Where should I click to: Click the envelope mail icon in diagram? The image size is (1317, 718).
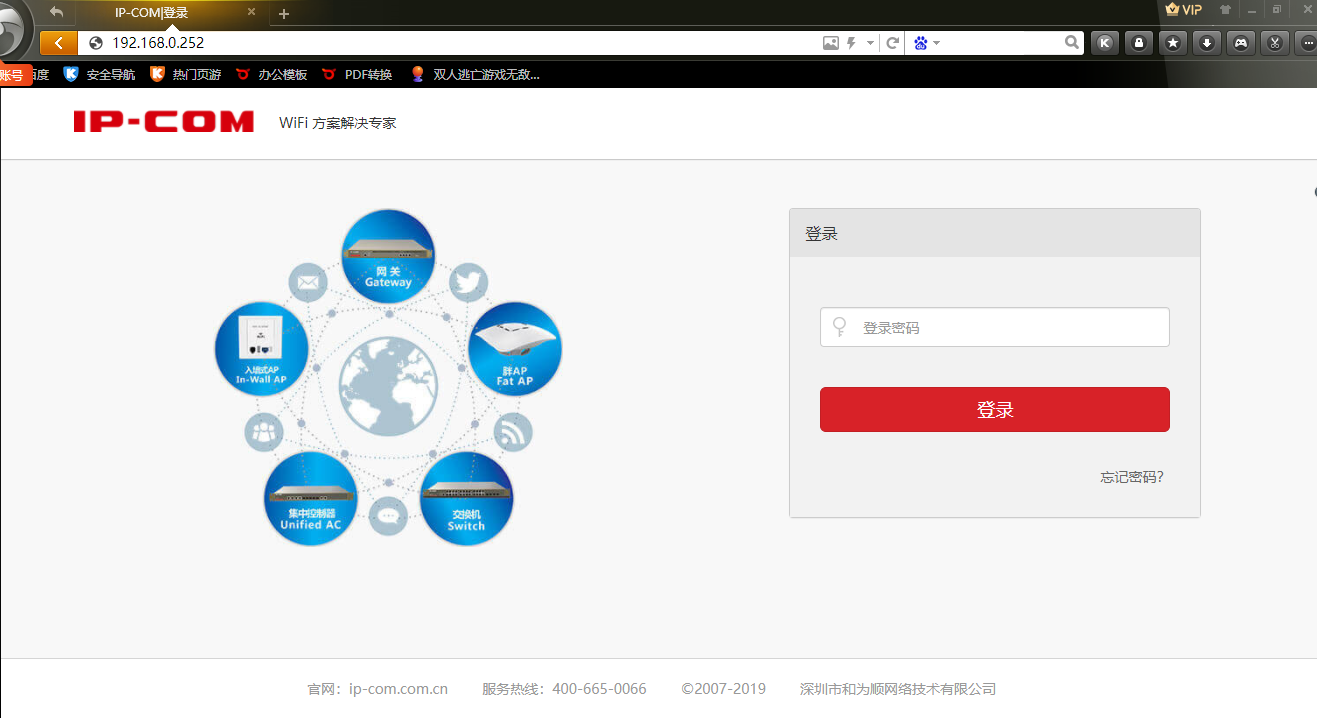[x=308, y=283]
